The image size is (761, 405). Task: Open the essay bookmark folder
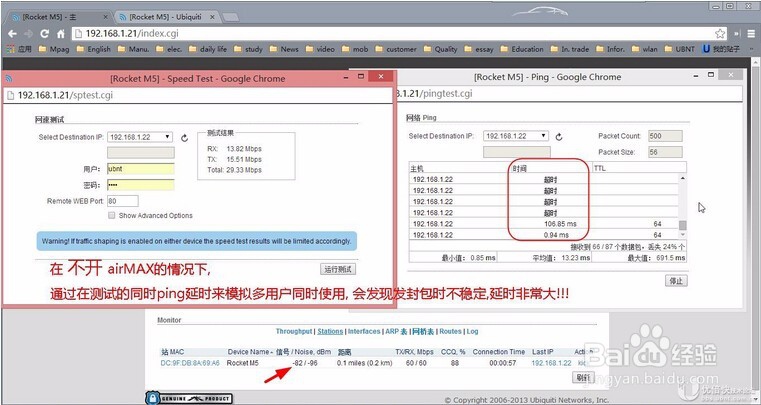tap(479, 49)
